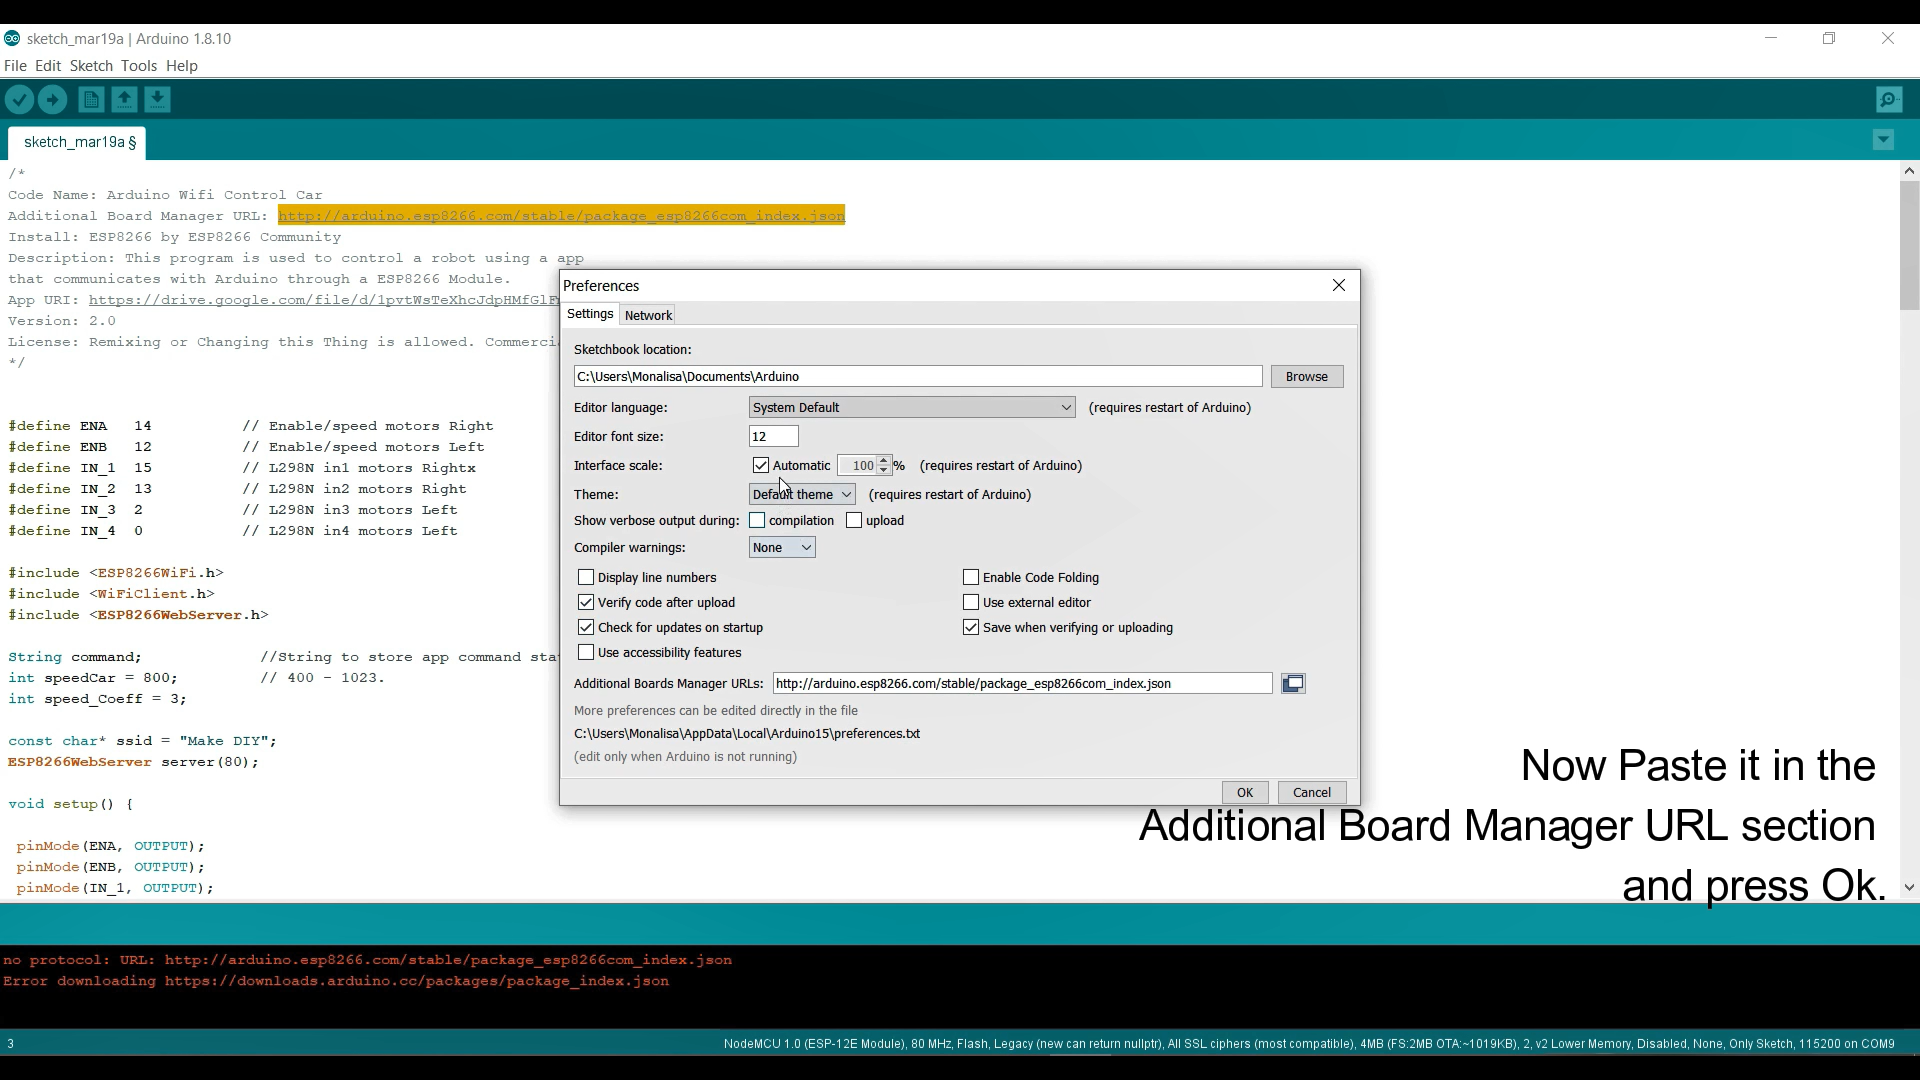This screenshot has height=1080, width=1920.
Task: Open the Tools menu
Action: tap(138, 66)
